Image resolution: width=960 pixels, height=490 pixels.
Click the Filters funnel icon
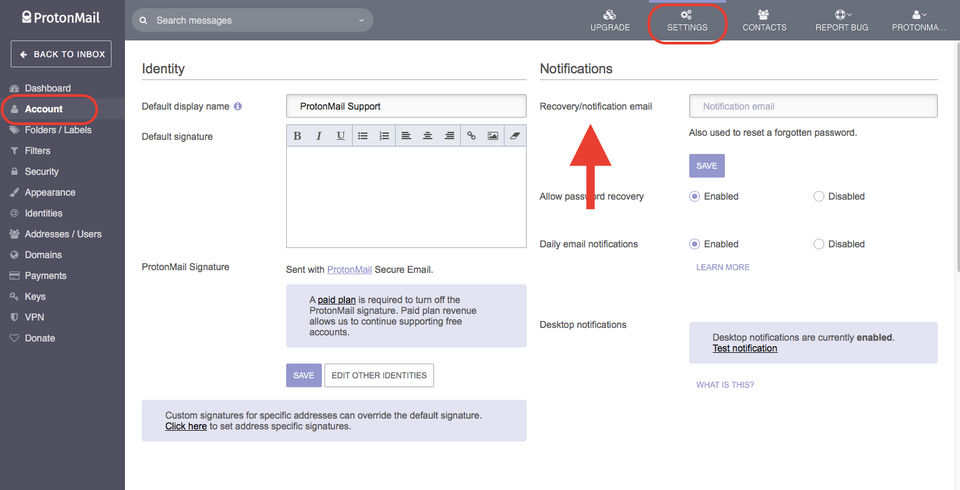coord(14,151)
